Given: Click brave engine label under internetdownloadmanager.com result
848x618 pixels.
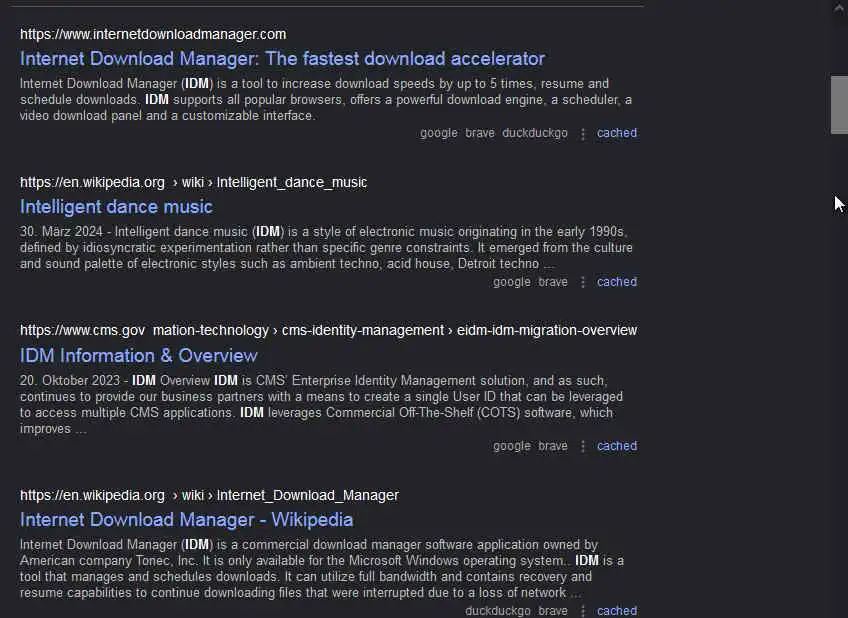Looking at the screenshot, I should click(480, 133).
